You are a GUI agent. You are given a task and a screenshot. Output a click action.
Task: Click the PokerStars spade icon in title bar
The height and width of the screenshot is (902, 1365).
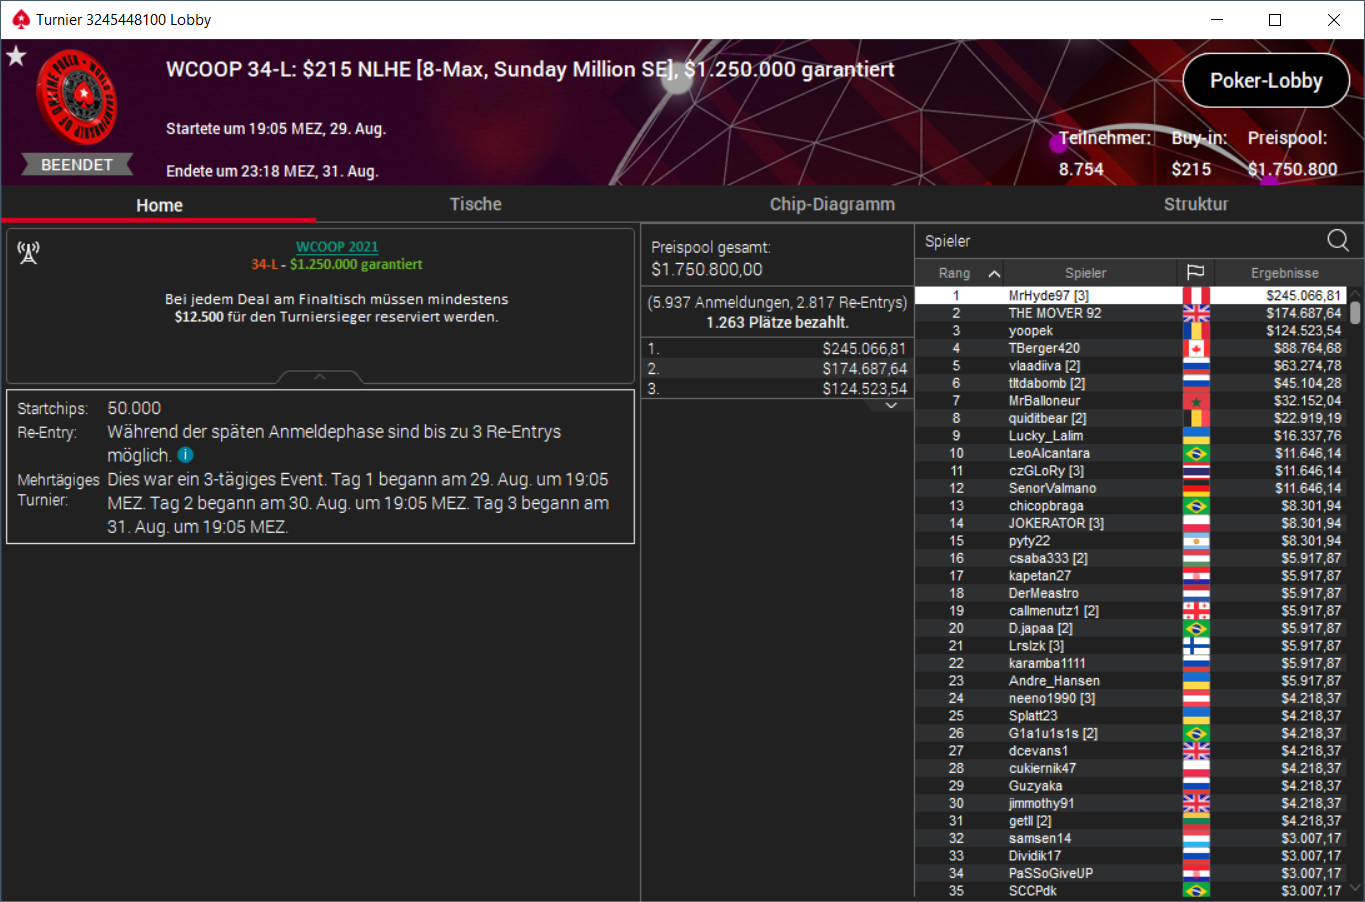[19, 19]
